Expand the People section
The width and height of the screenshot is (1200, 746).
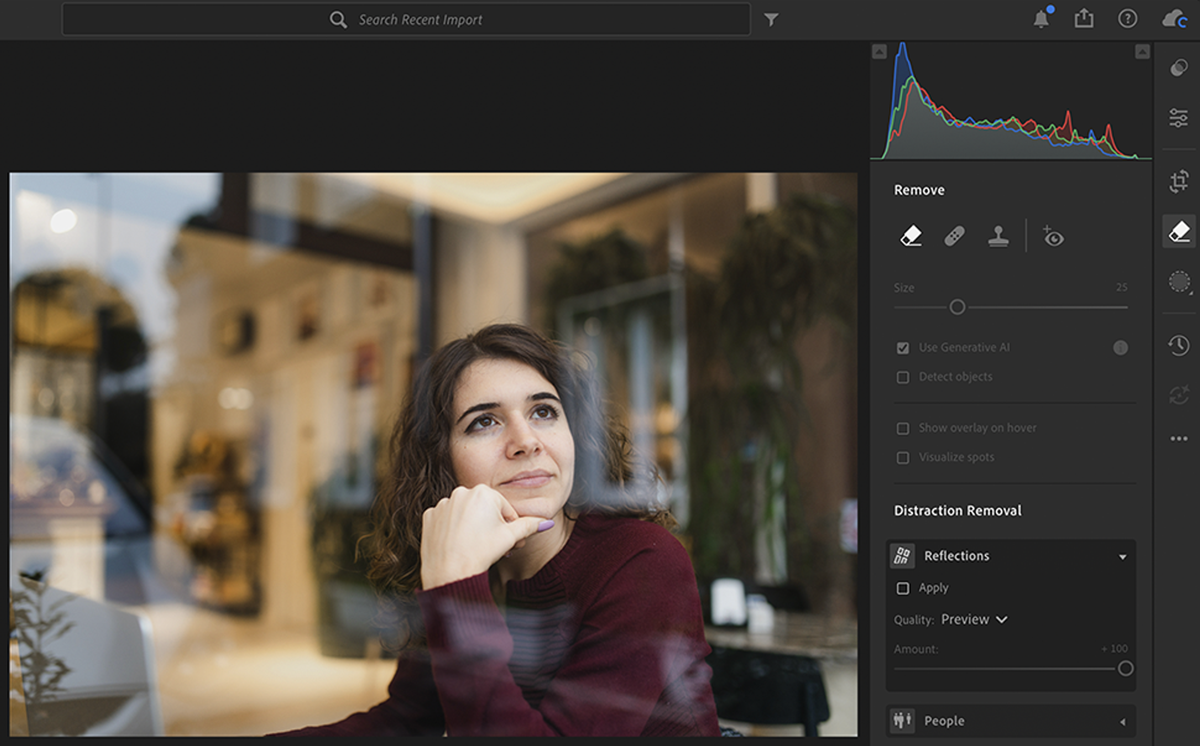coord(1122,722)
